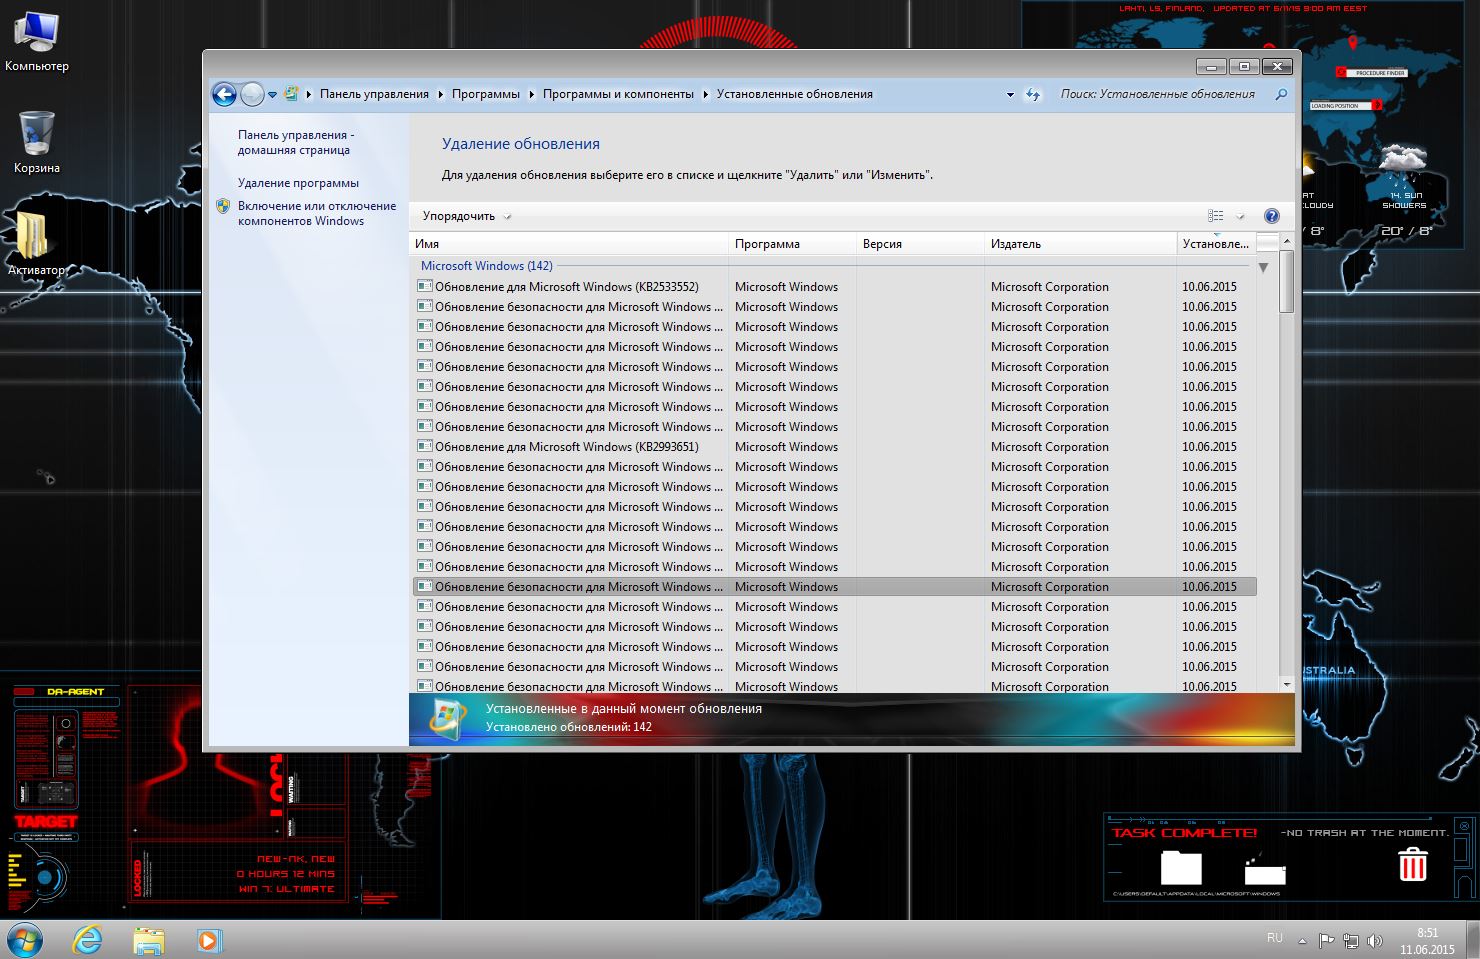
Task: Show hidden tray icons arrow
Action: point(1302,941)
